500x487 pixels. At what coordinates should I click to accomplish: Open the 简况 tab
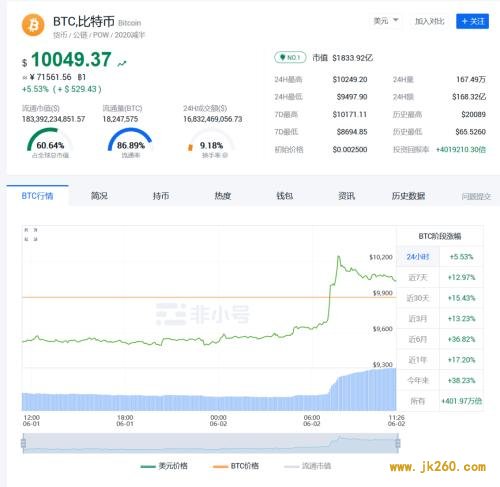(99, 196)
